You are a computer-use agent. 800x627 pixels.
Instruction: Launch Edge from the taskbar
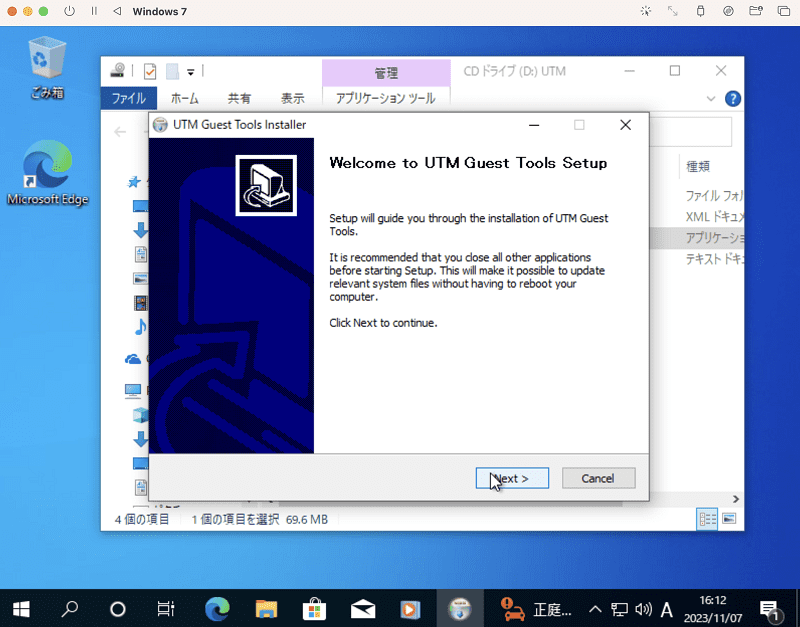tap(217, 609)
